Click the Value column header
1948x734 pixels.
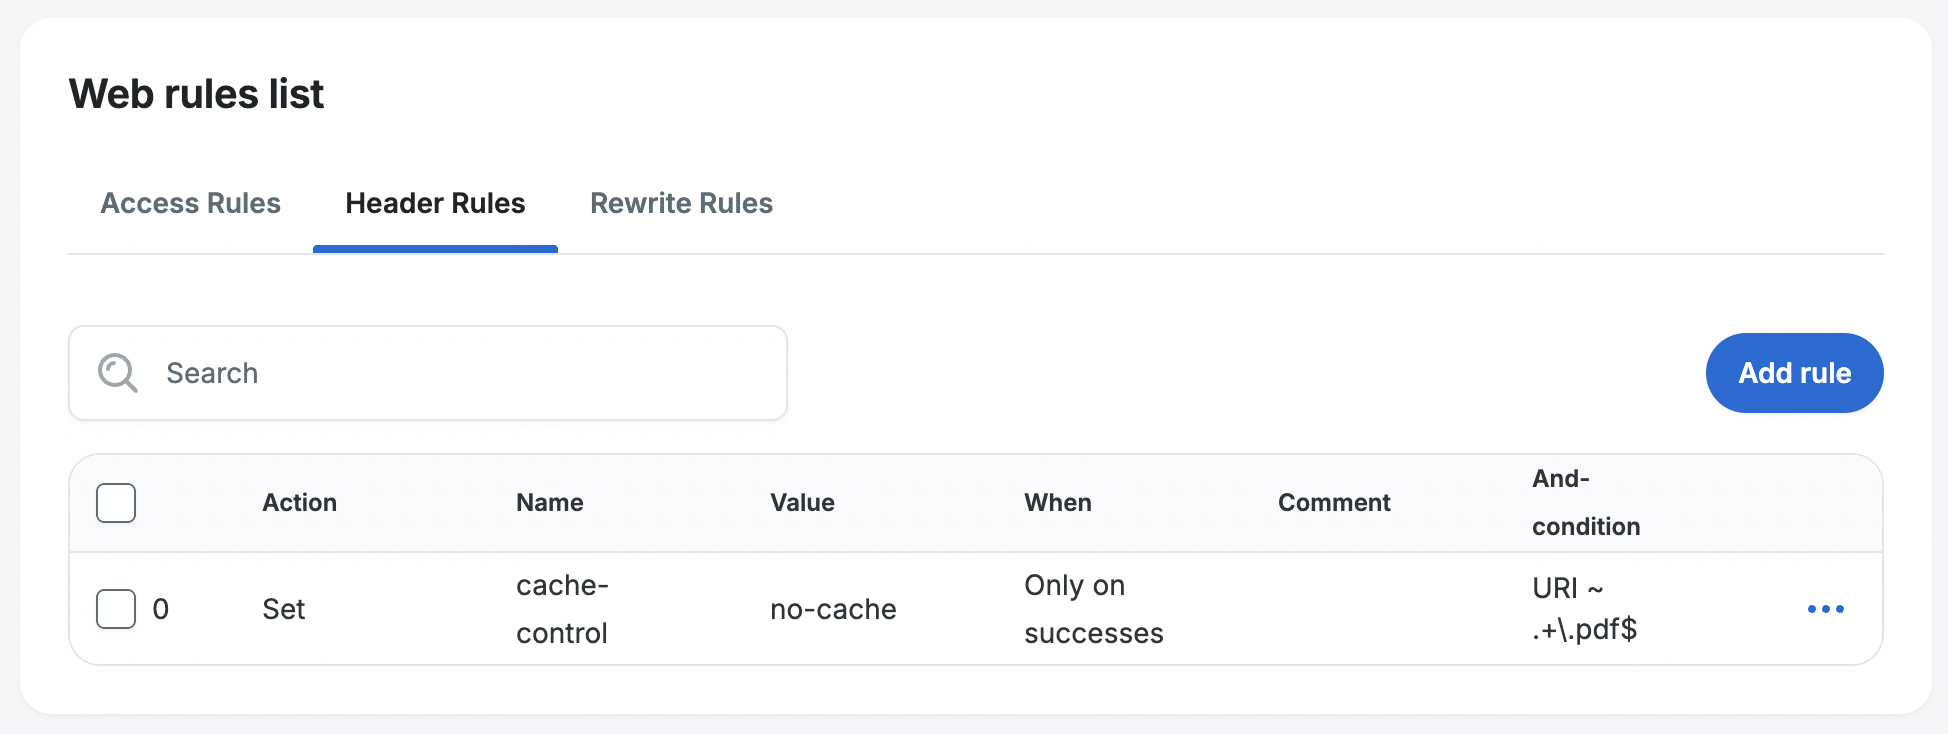pos(802,503)
